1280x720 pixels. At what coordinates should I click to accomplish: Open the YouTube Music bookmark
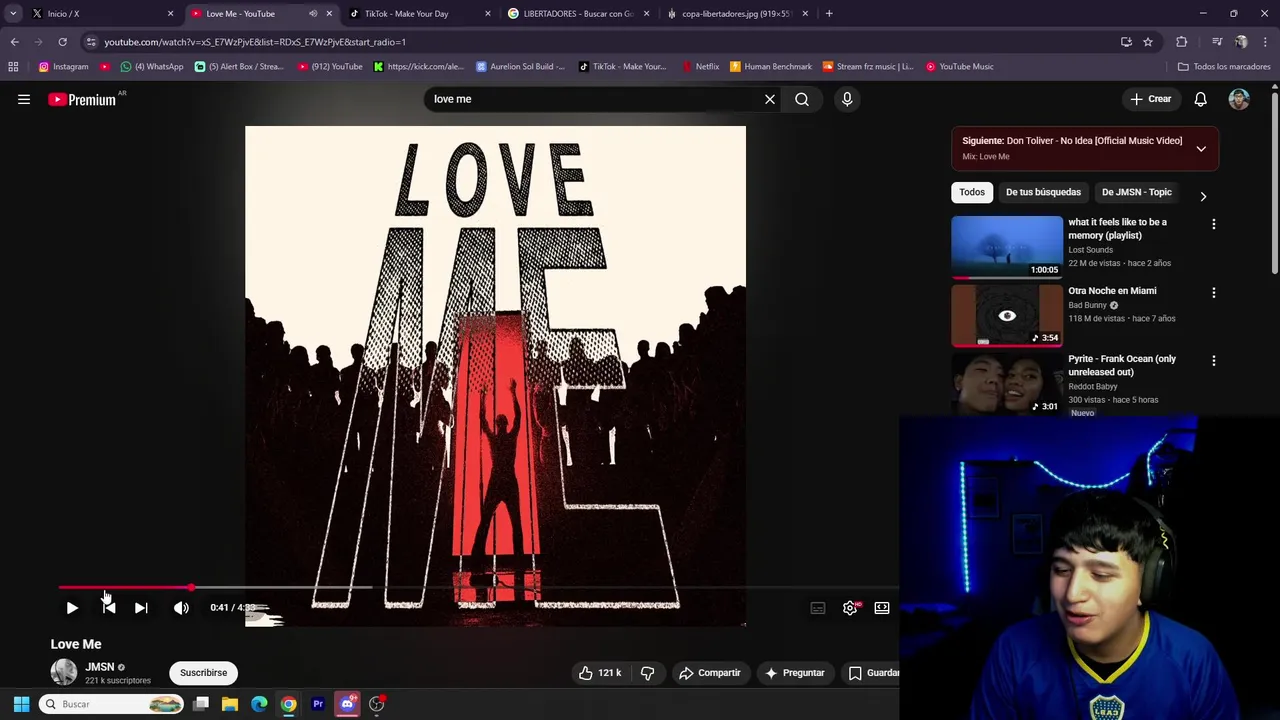tap(959, 67)
